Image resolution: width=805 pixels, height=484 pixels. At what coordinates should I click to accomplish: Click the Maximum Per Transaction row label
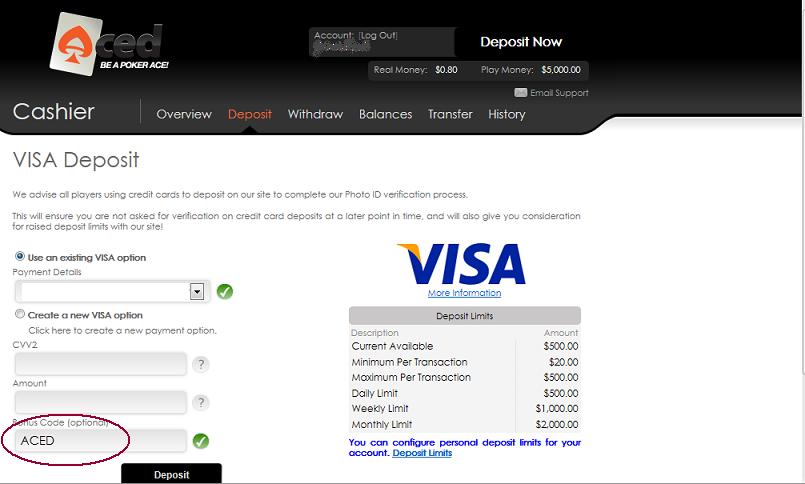(411, 377)
